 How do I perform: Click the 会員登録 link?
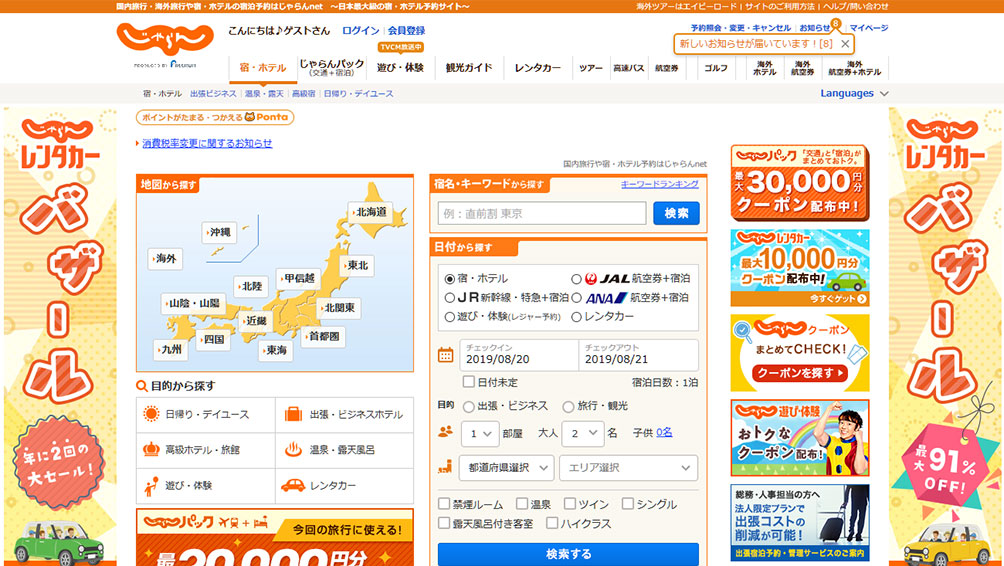[406, 30]
